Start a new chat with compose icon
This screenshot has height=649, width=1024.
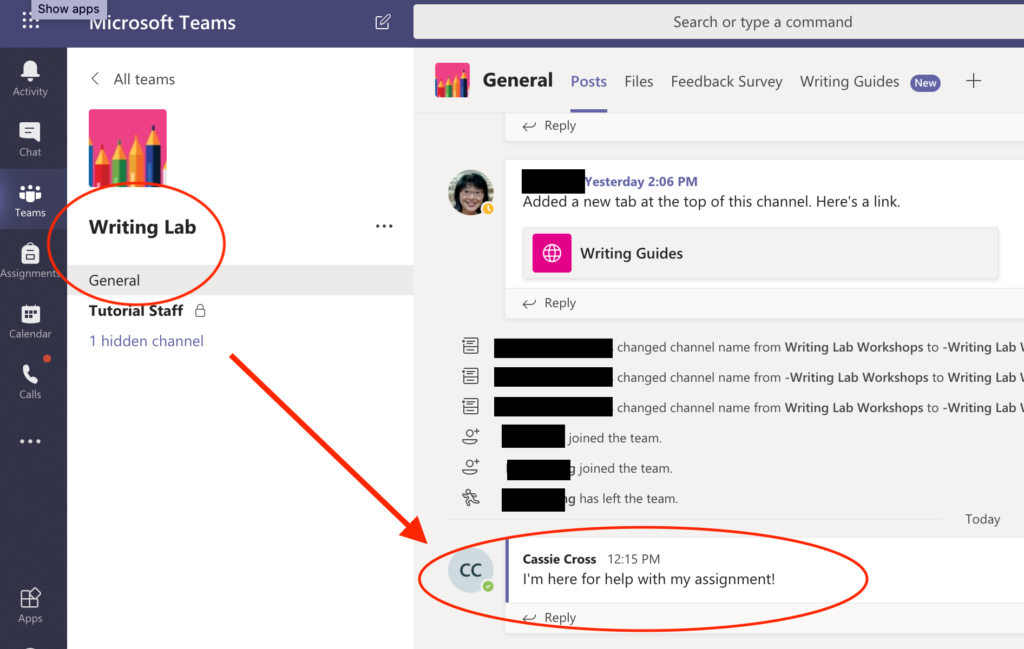pyautogui.click(x=383, y=22)
